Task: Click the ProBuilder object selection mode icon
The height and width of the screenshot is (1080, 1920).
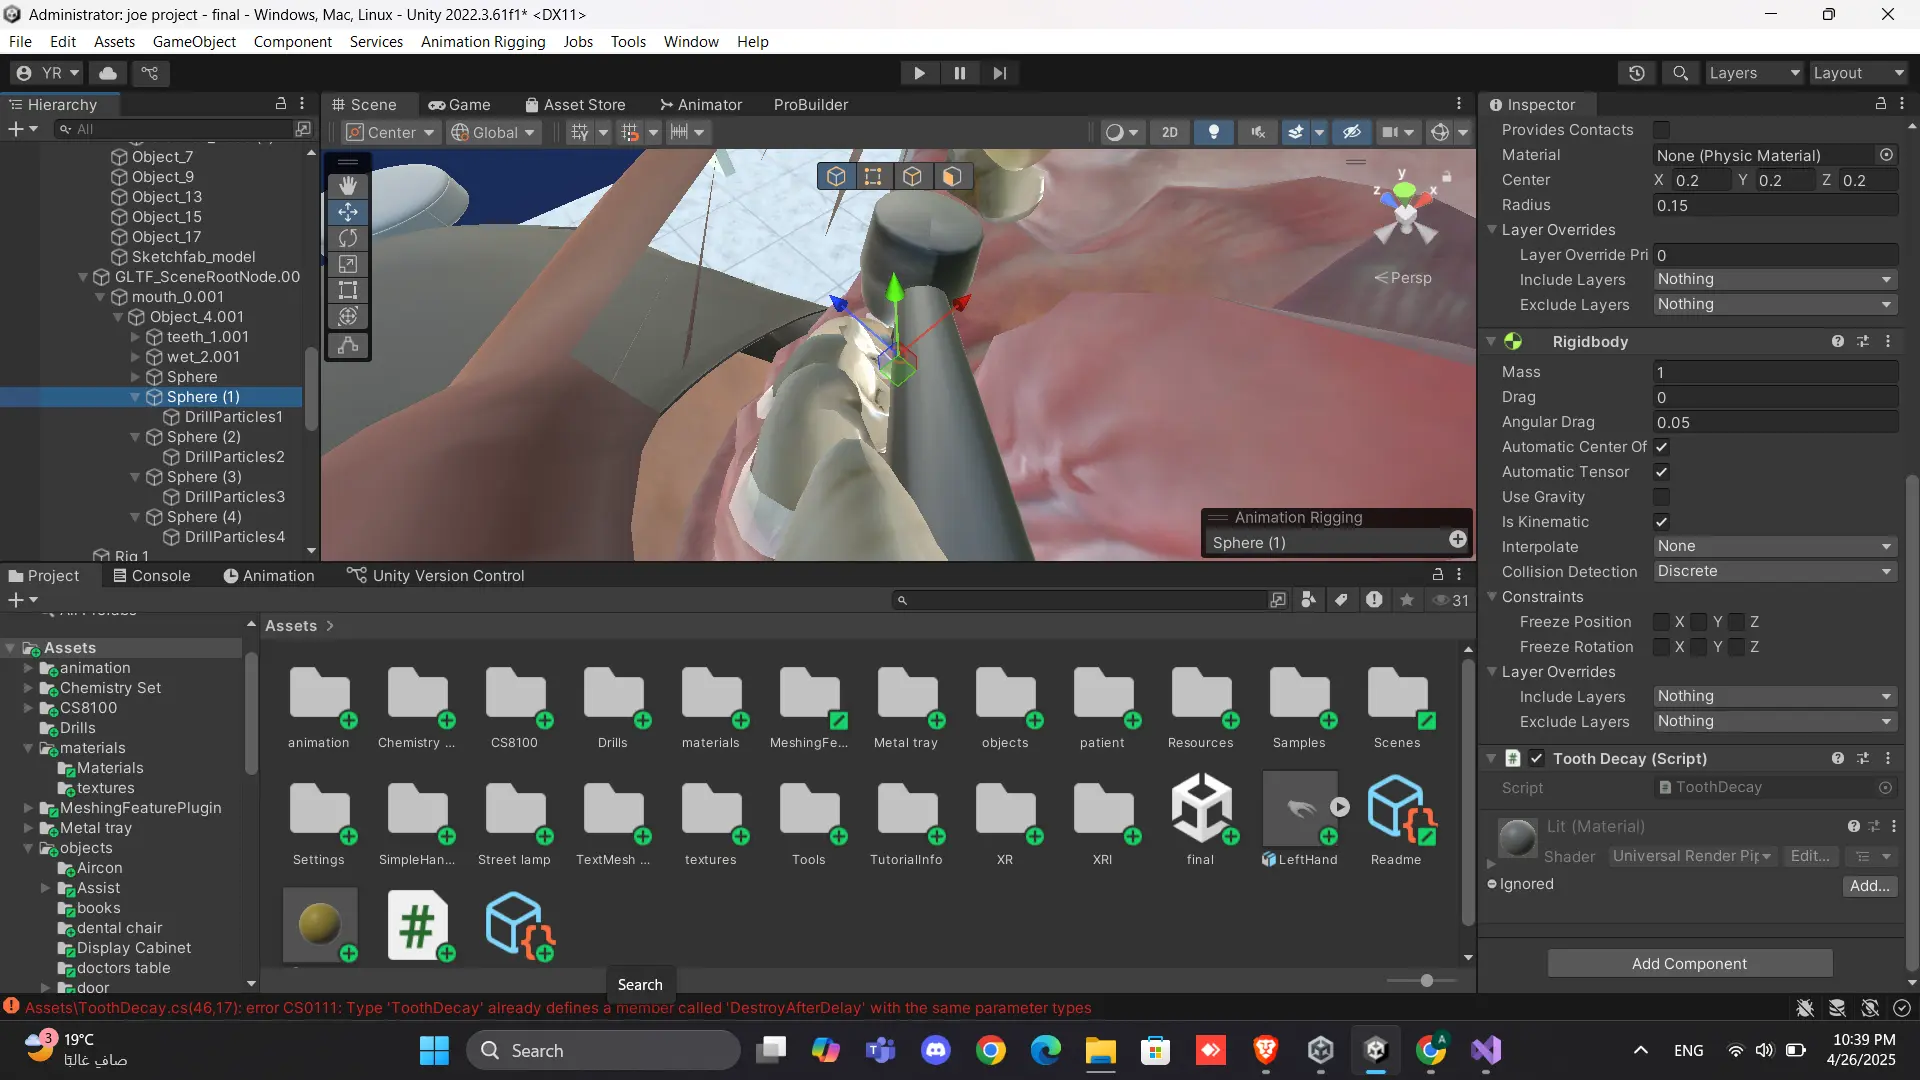Action: 836,177
